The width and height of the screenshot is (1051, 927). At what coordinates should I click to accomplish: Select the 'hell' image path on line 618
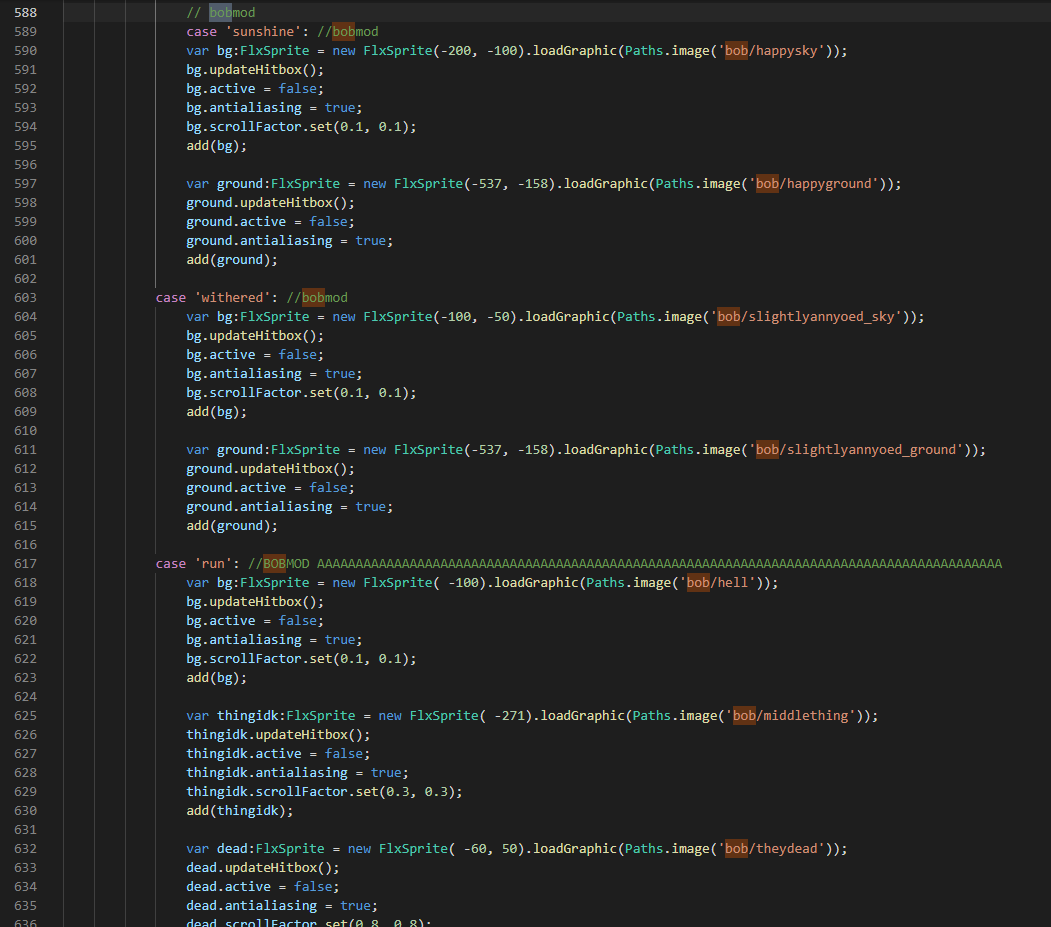731,582
